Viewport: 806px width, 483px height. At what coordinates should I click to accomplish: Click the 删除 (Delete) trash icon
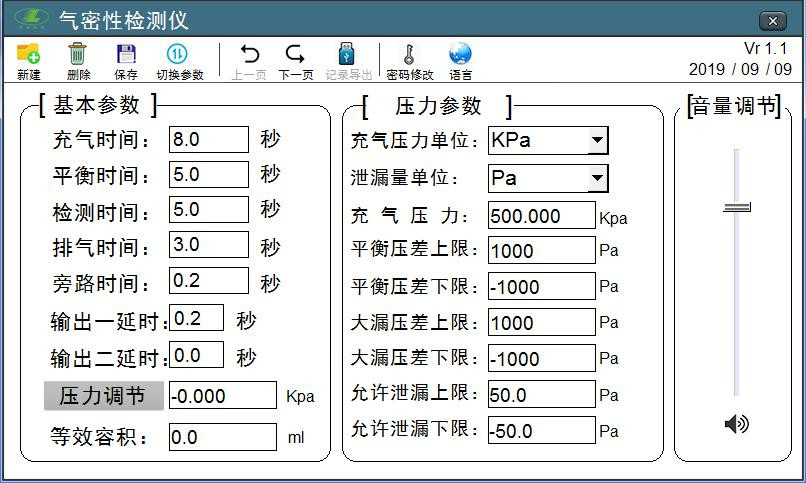tap(78, 55)
